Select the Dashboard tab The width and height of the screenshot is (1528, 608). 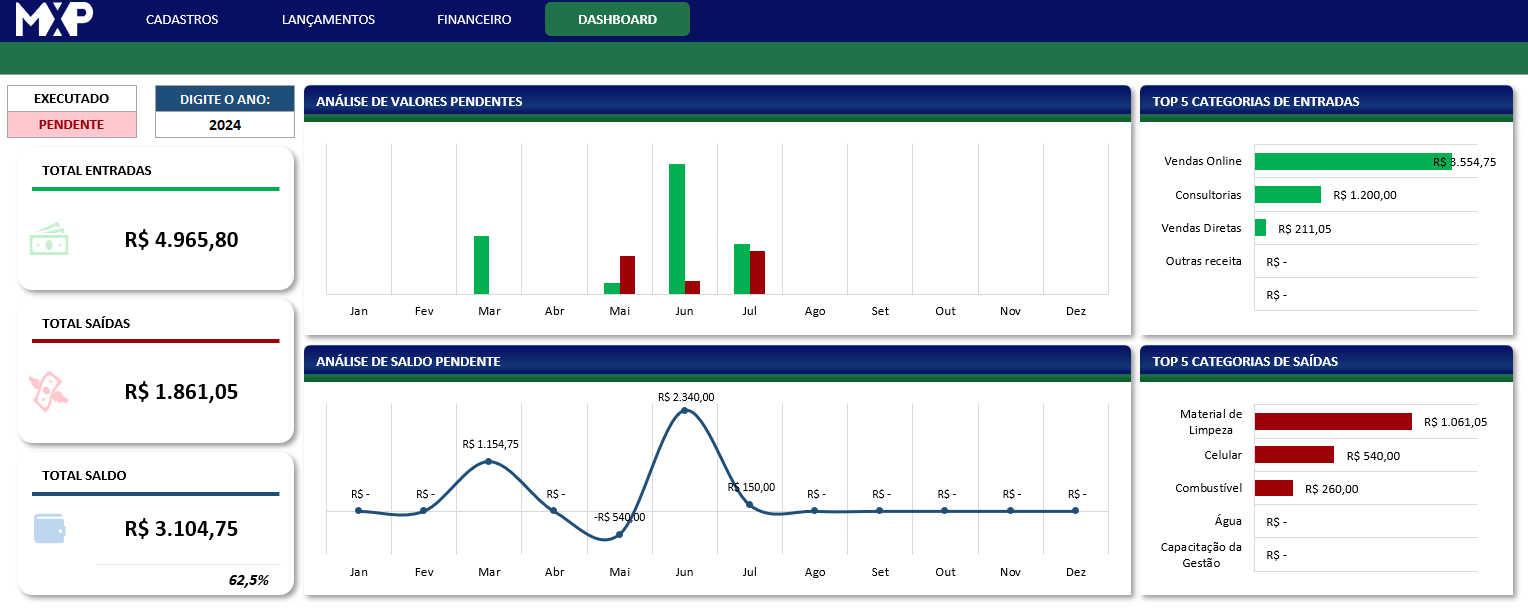tap(617, 19)
